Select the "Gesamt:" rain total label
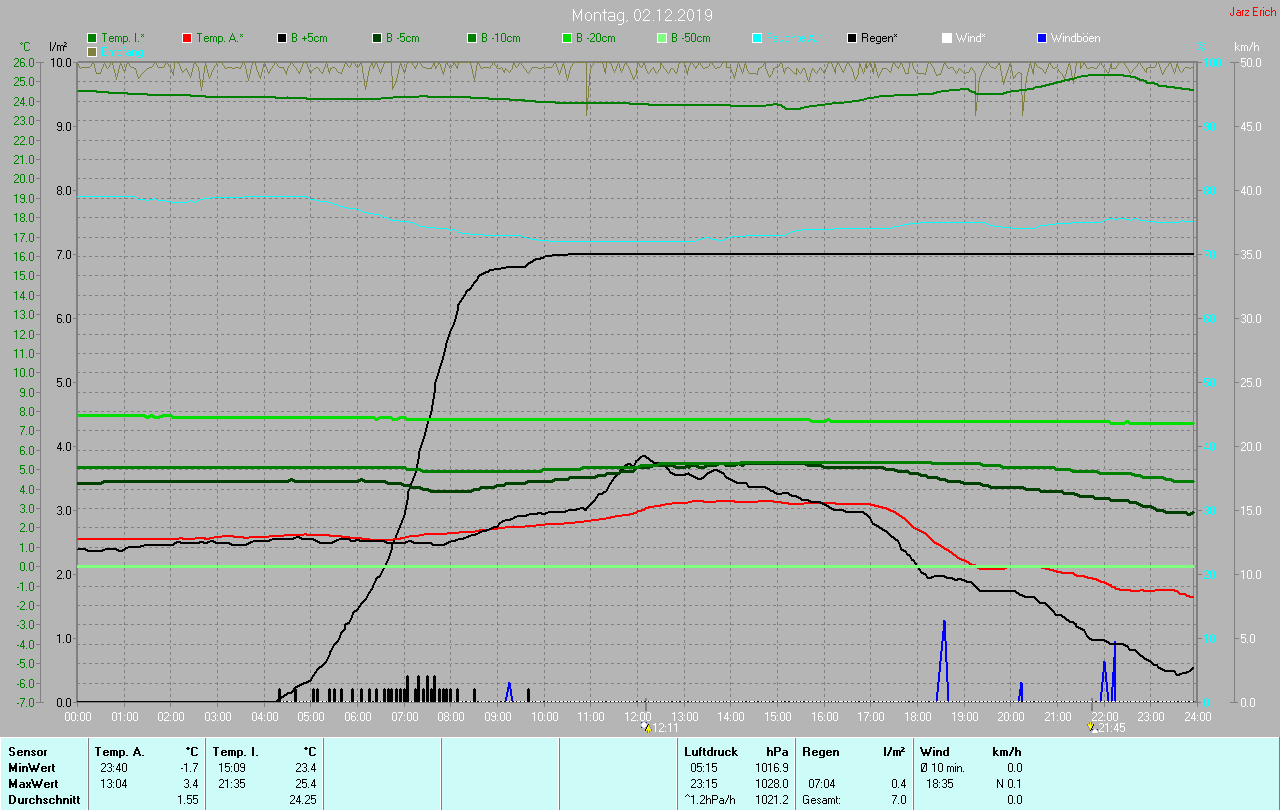Viewport: 1280px width, 810px height. coord(822,800)
